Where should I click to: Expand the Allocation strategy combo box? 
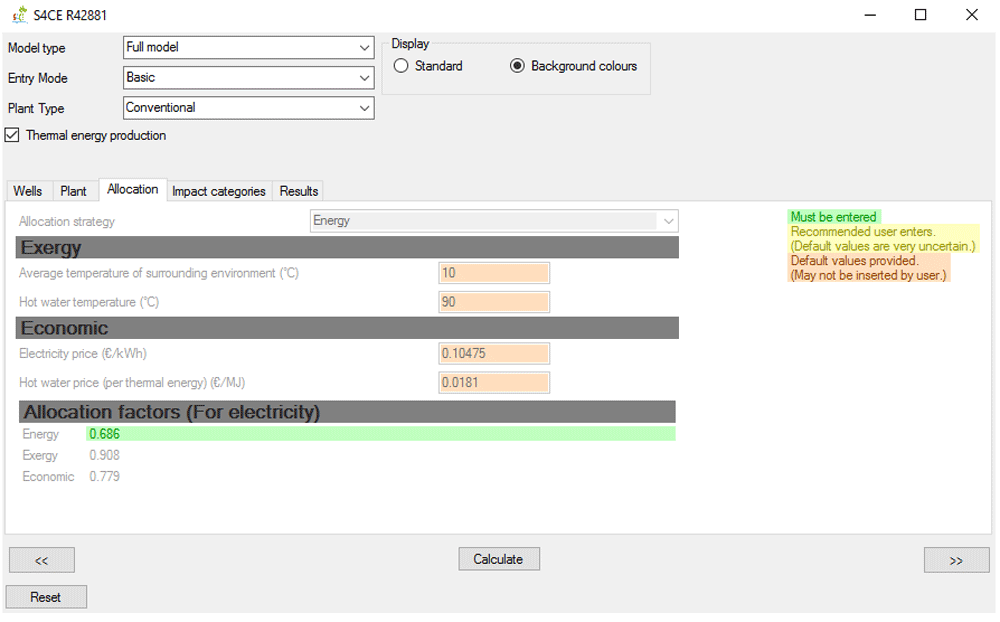(494, 221)
